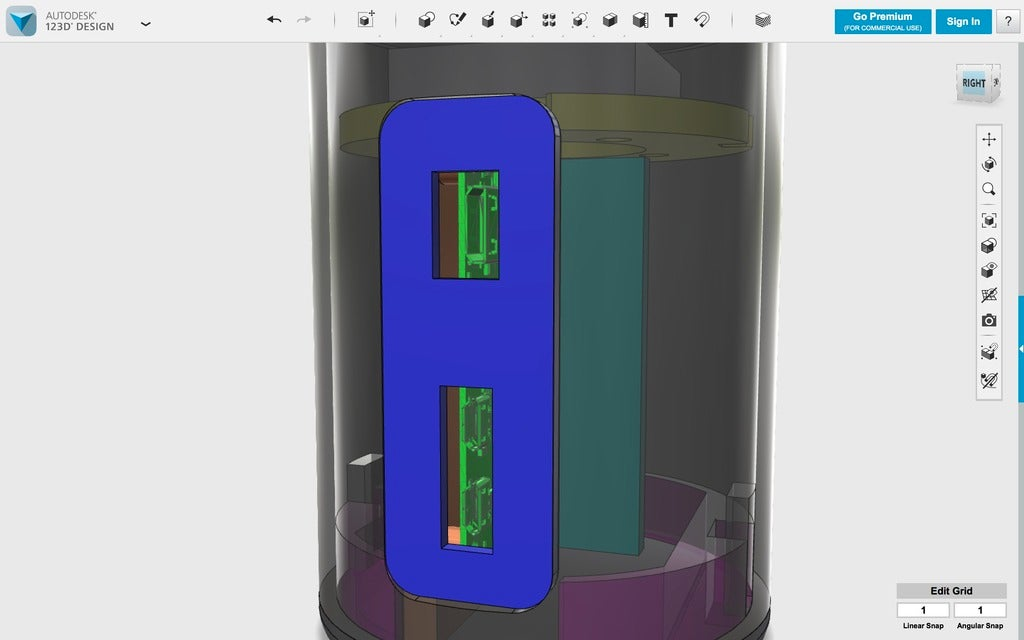Click the Autodesk 123D Design logo

point(21,21)
